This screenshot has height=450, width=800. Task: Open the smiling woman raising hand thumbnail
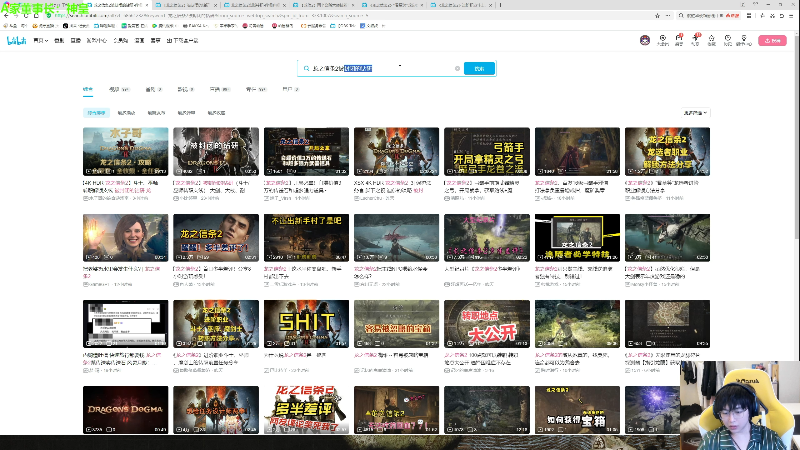pyautogui.click(x=126, y=238)
